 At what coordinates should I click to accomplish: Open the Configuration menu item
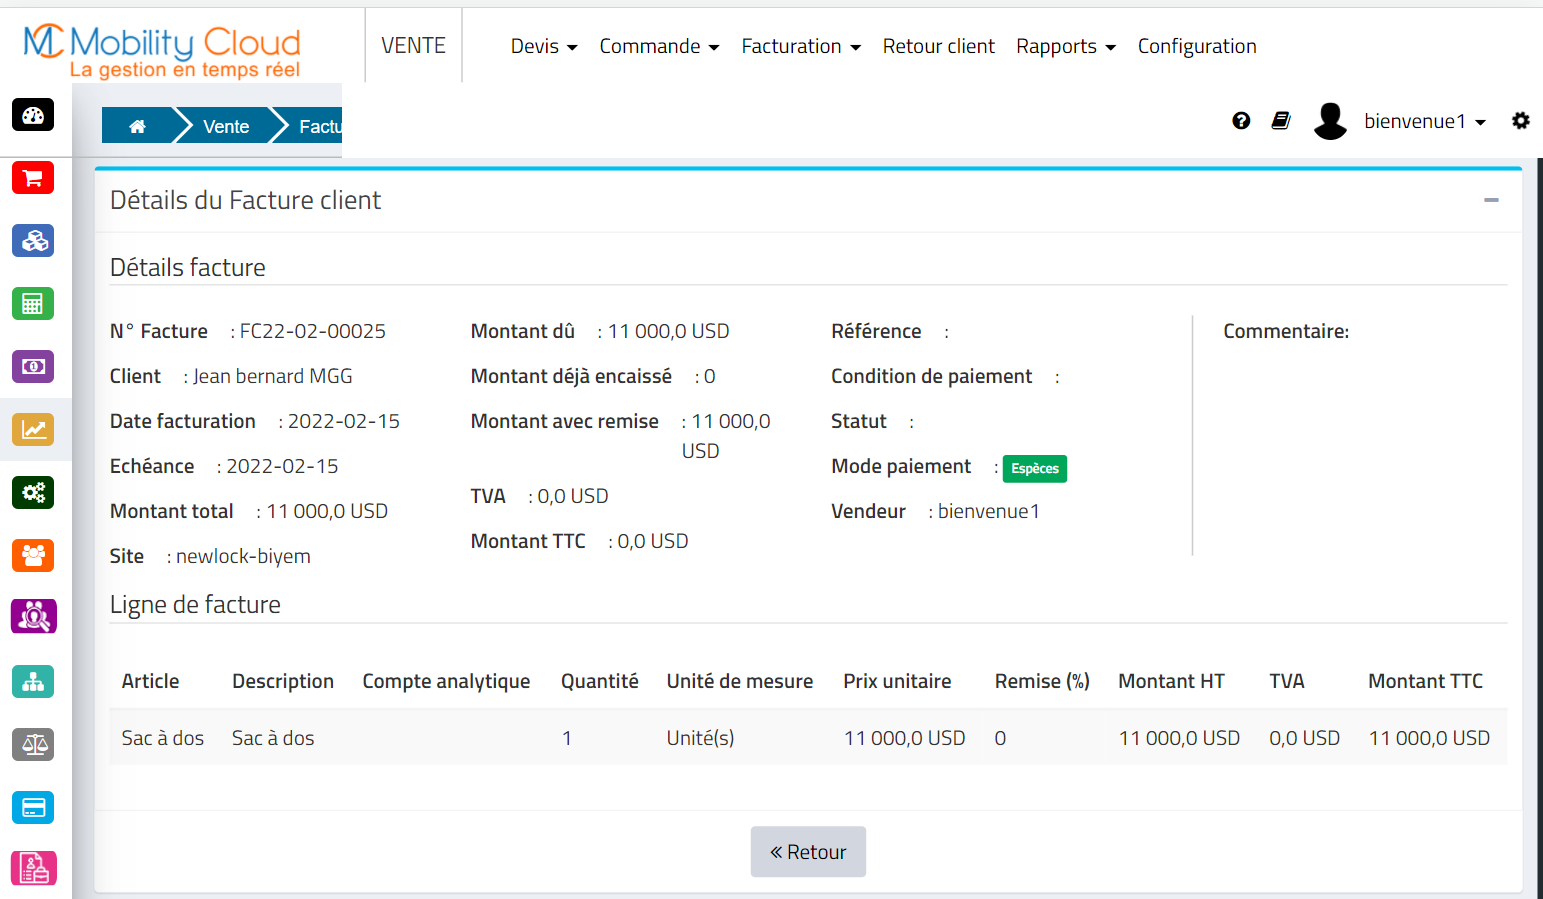click(x=1196, y=47)
